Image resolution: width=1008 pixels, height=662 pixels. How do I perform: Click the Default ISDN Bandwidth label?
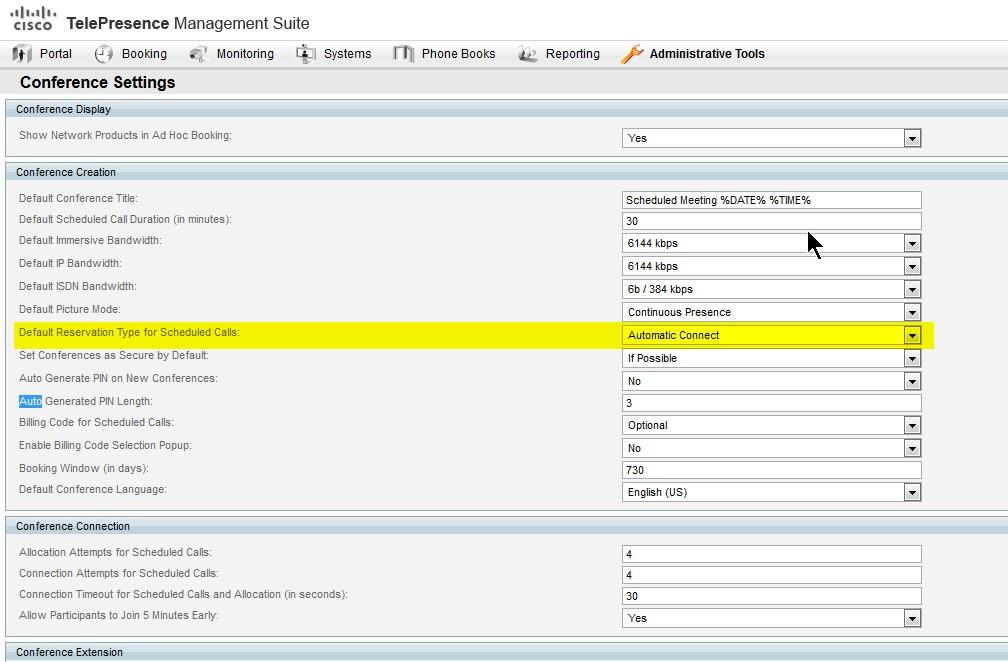pyautogui.click(x=78, y=286)
